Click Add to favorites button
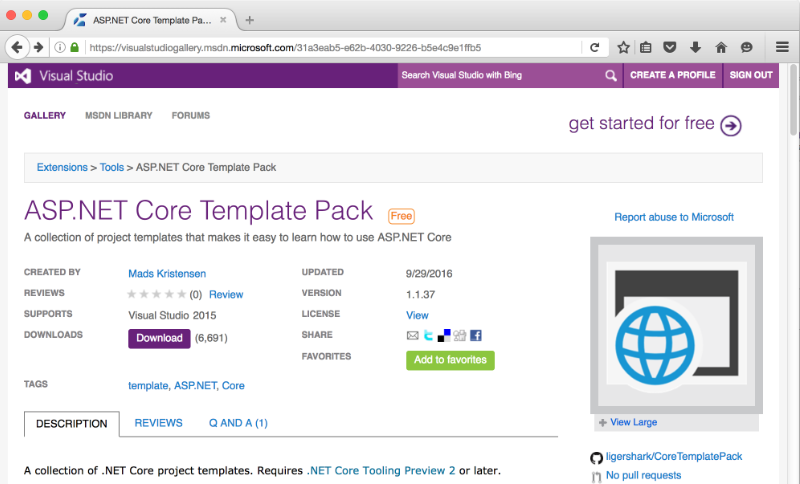The width and height of the screenshot is (800, 484). click(450, 360)
